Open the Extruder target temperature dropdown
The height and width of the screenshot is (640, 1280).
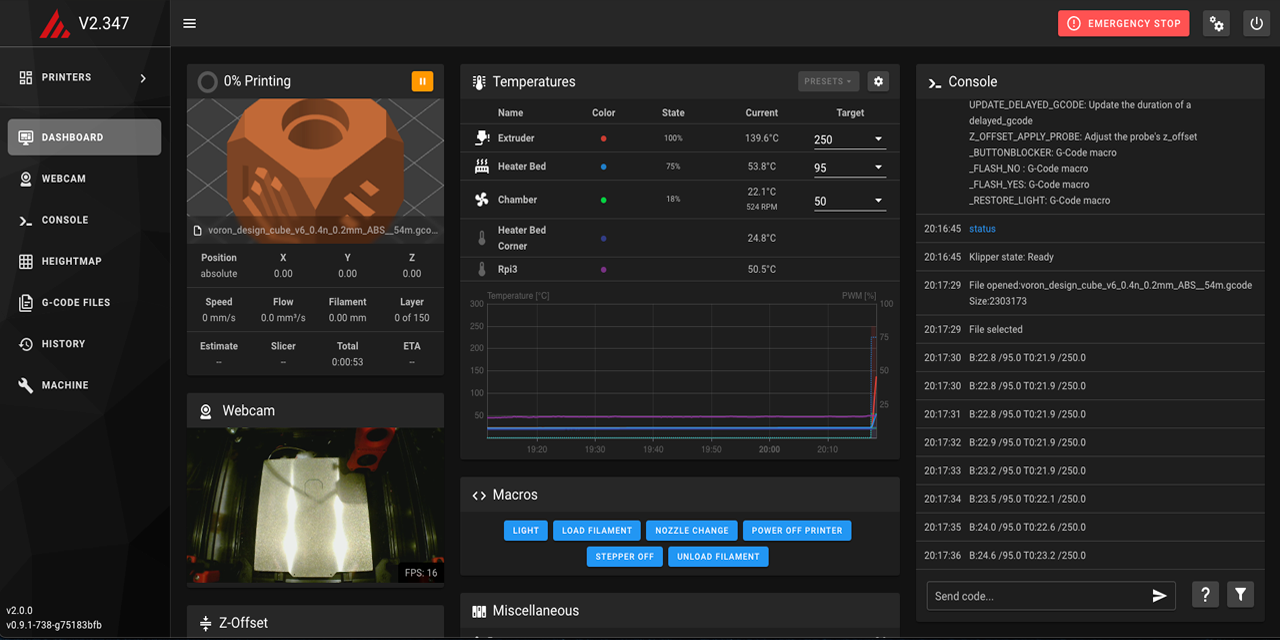[x=877, y=139]
